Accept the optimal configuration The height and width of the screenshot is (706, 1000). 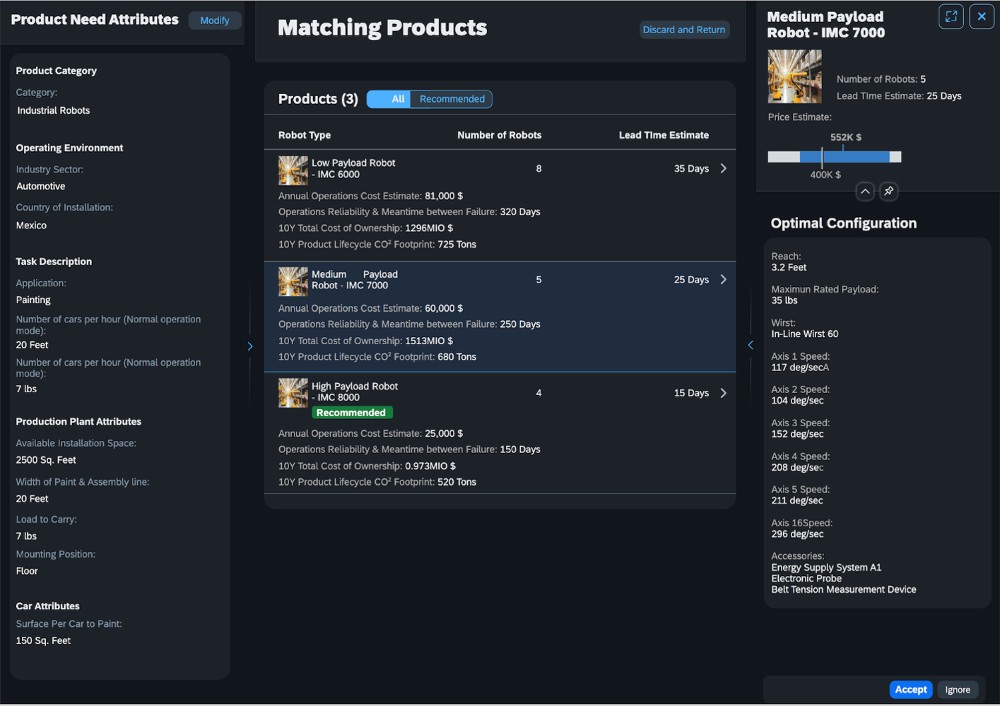tap(910, 689)
